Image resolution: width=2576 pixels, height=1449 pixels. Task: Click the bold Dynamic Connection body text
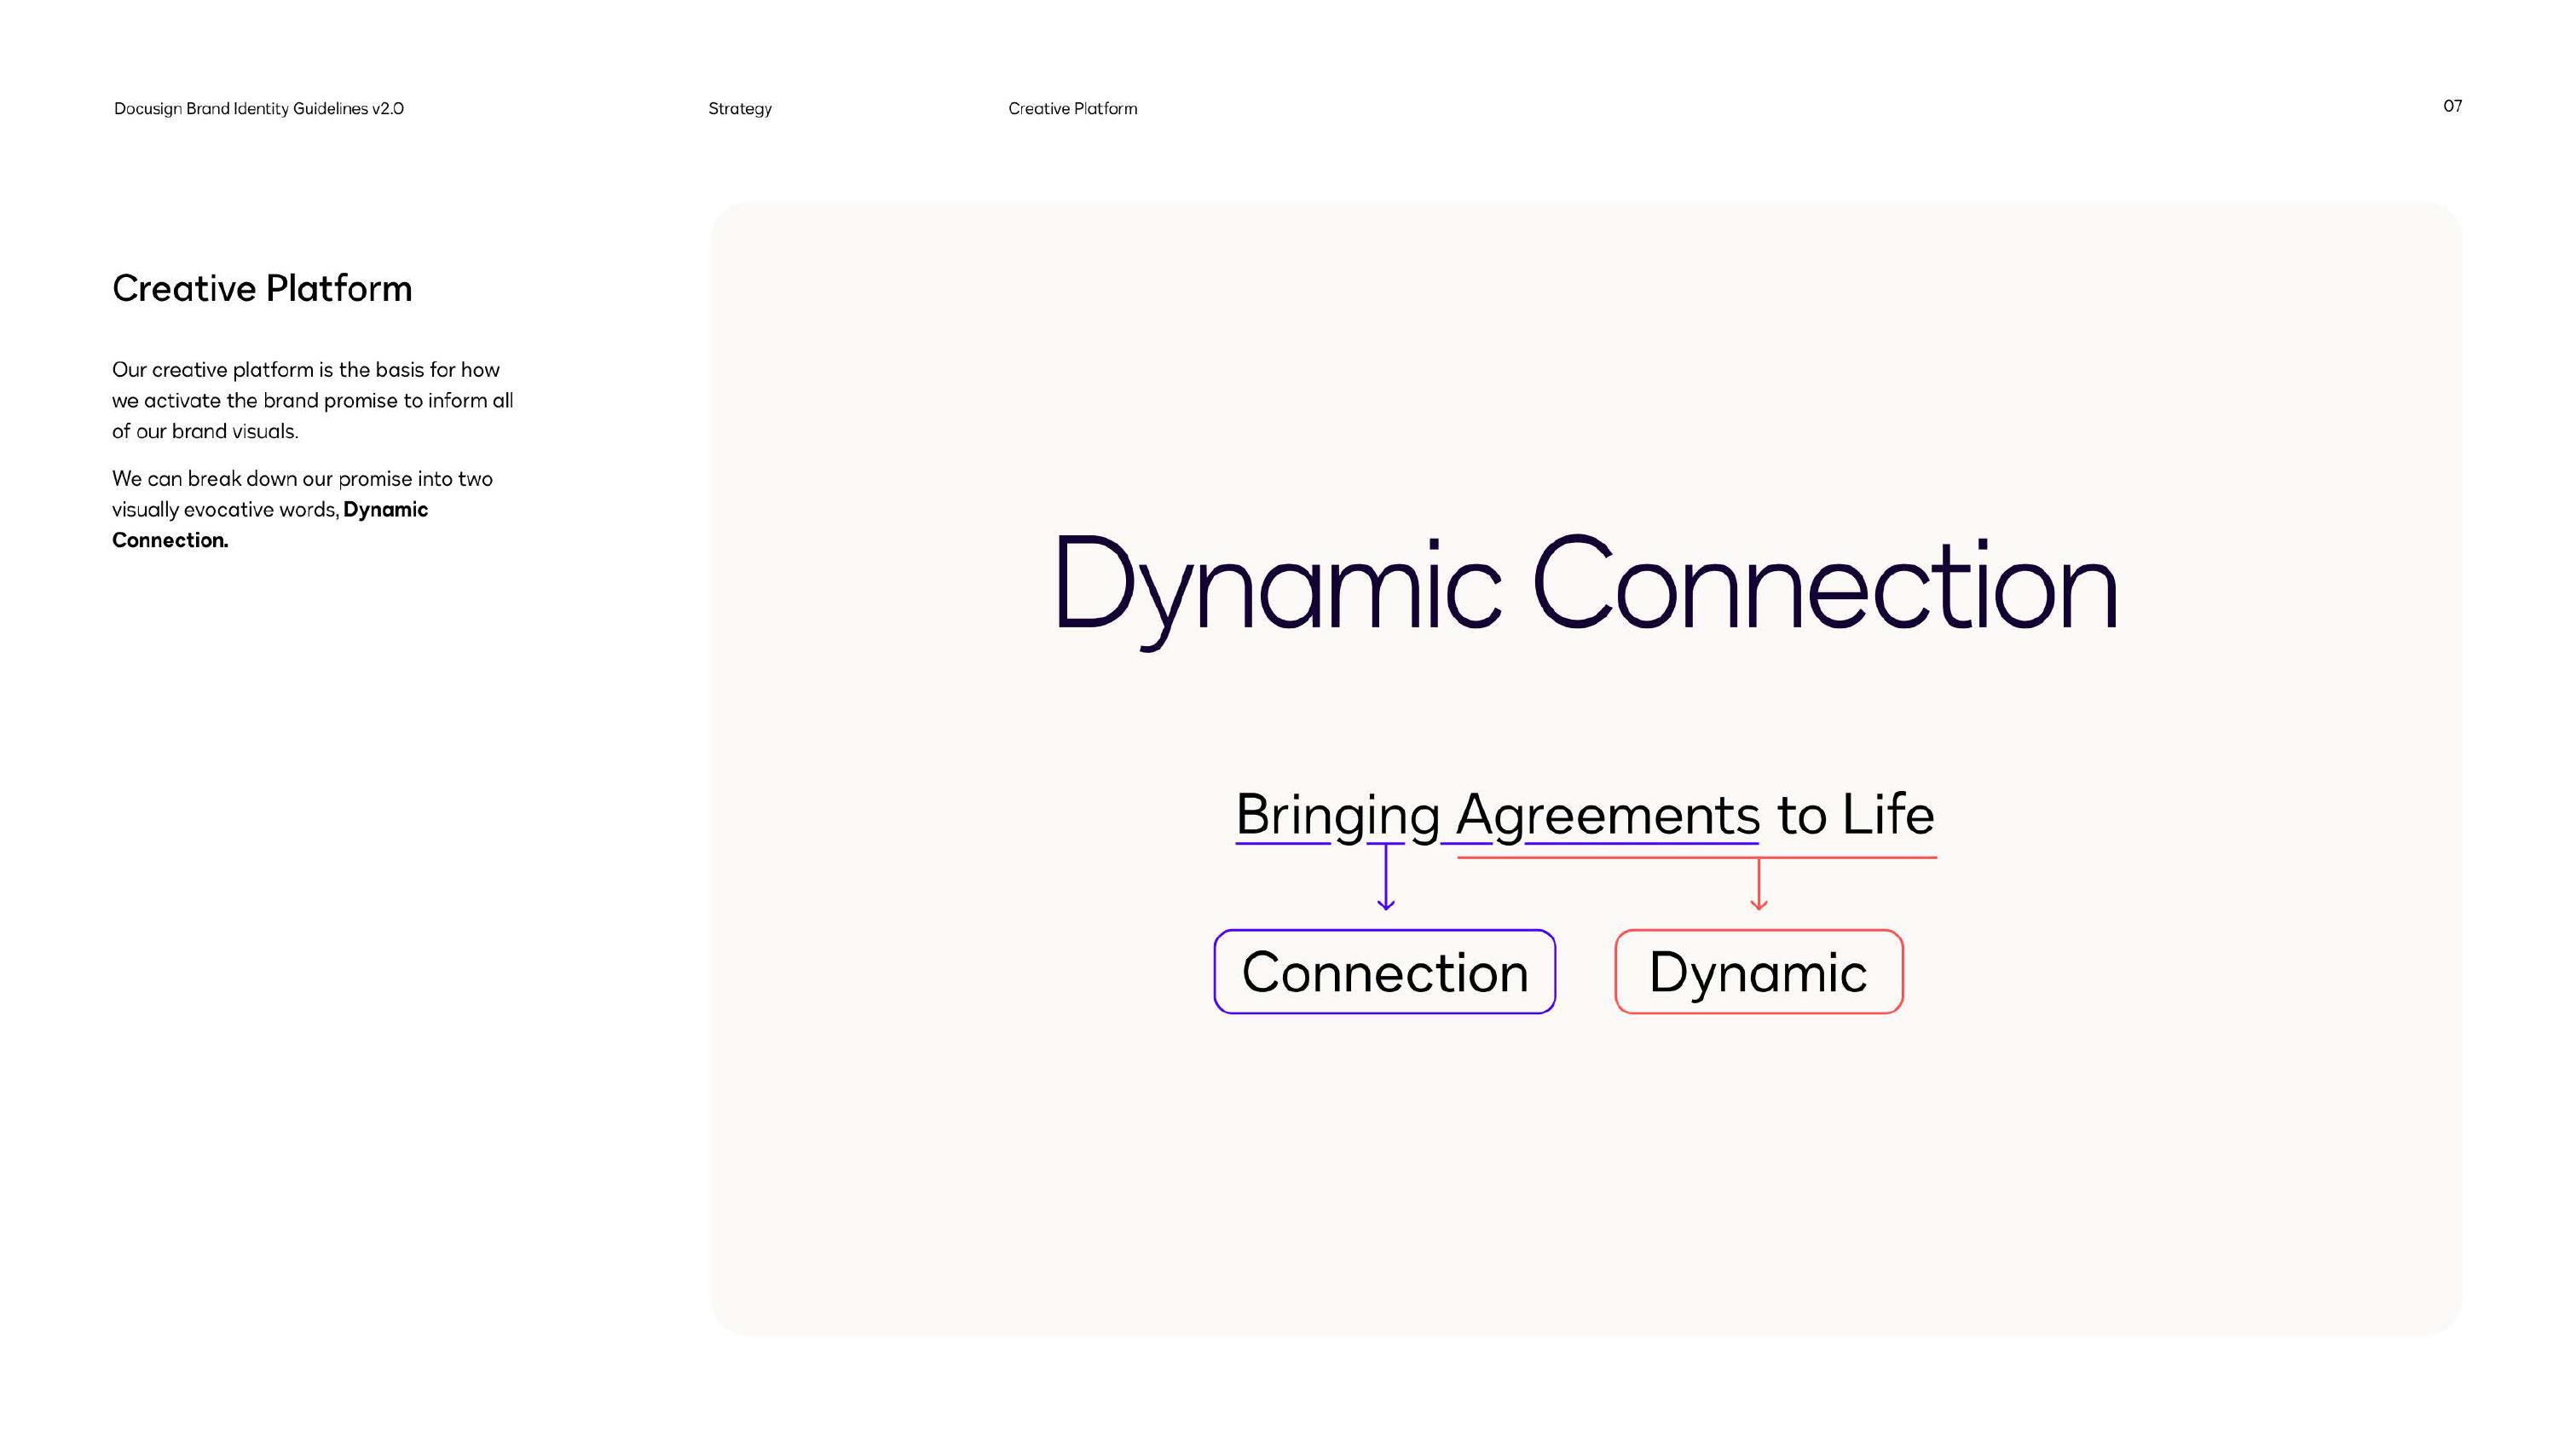385,510
